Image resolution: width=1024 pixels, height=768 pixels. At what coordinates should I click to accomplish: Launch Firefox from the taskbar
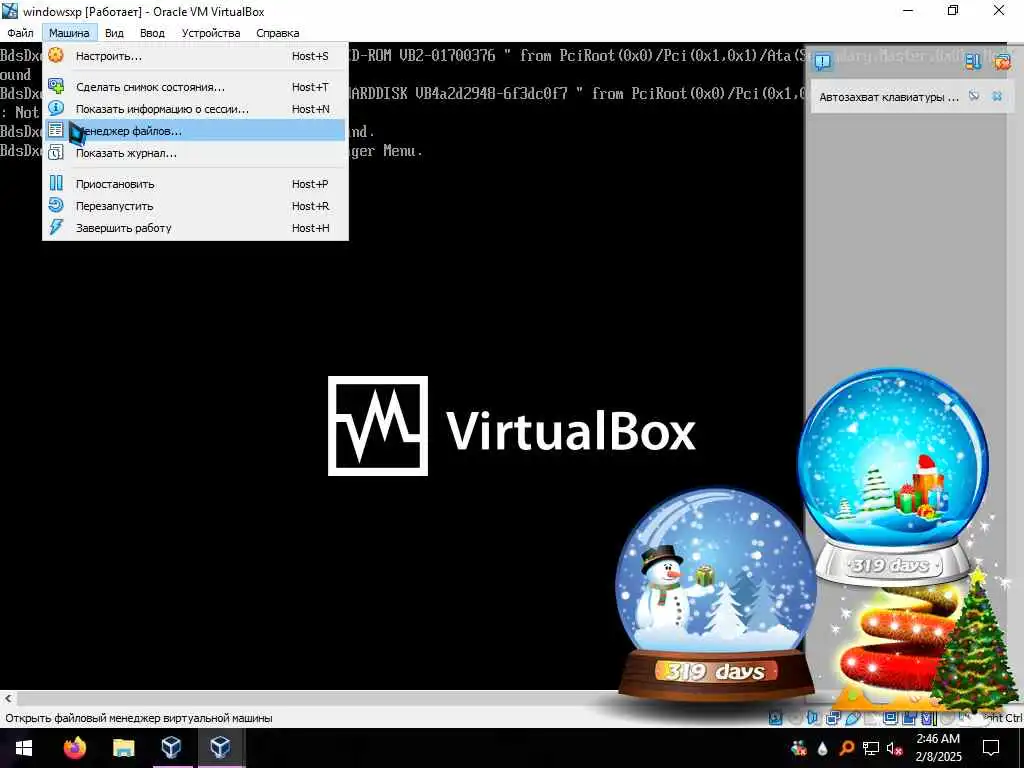pyautogui.click(x=74, y=748)
